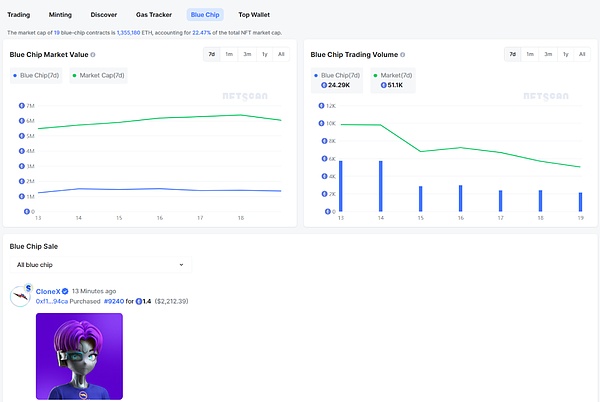
Task: Open the CloneX collection link
Action: (48, 292)
